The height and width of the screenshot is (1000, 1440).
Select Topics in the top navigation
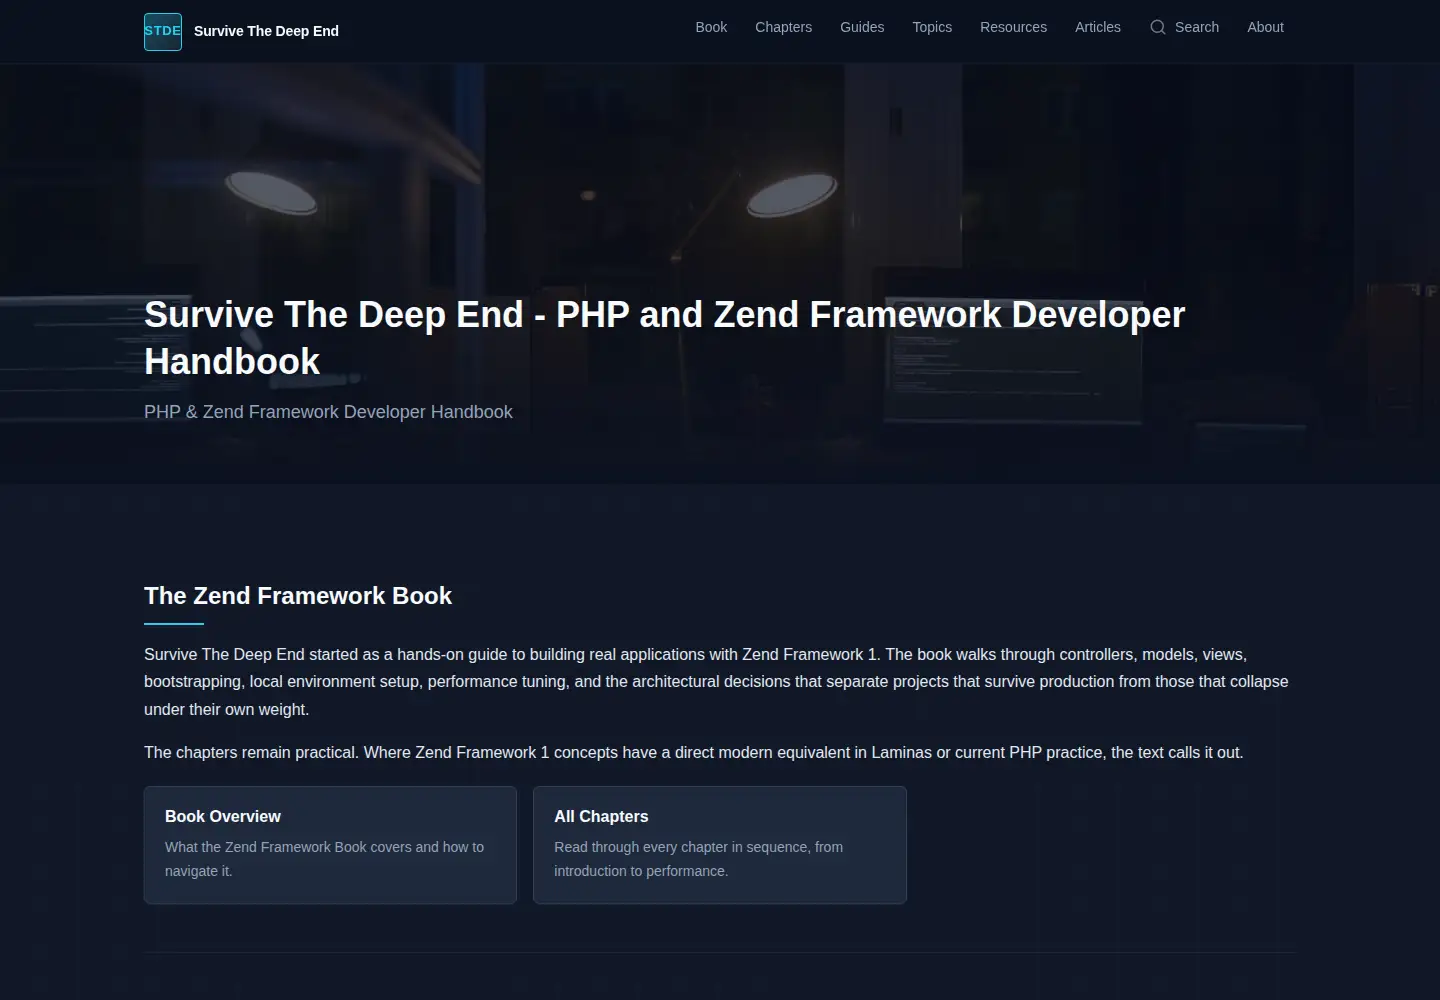point(932,27)
